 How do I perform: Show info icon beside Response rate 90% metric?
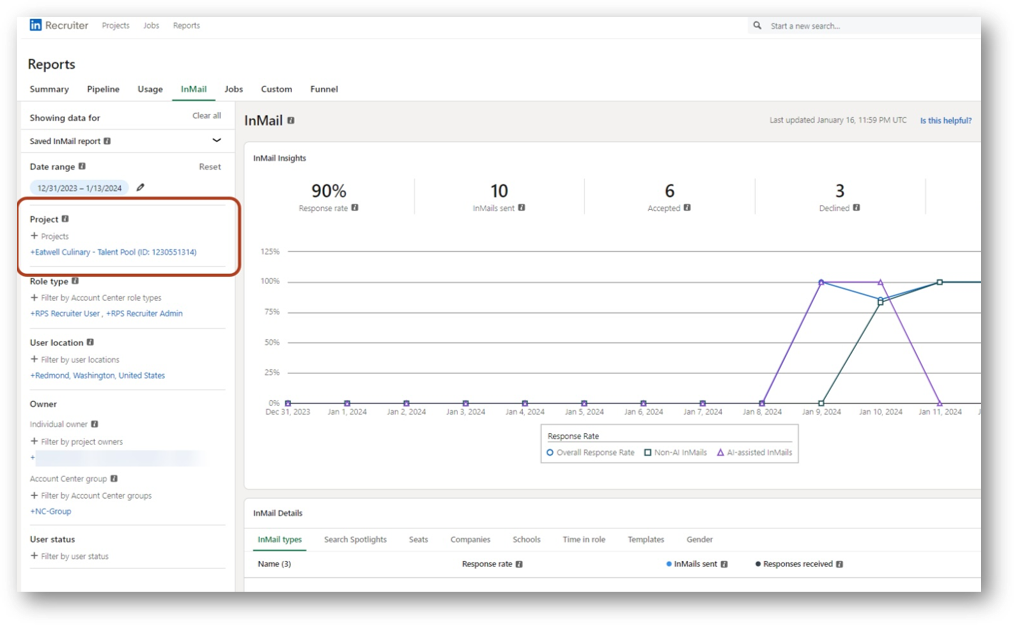355,208
